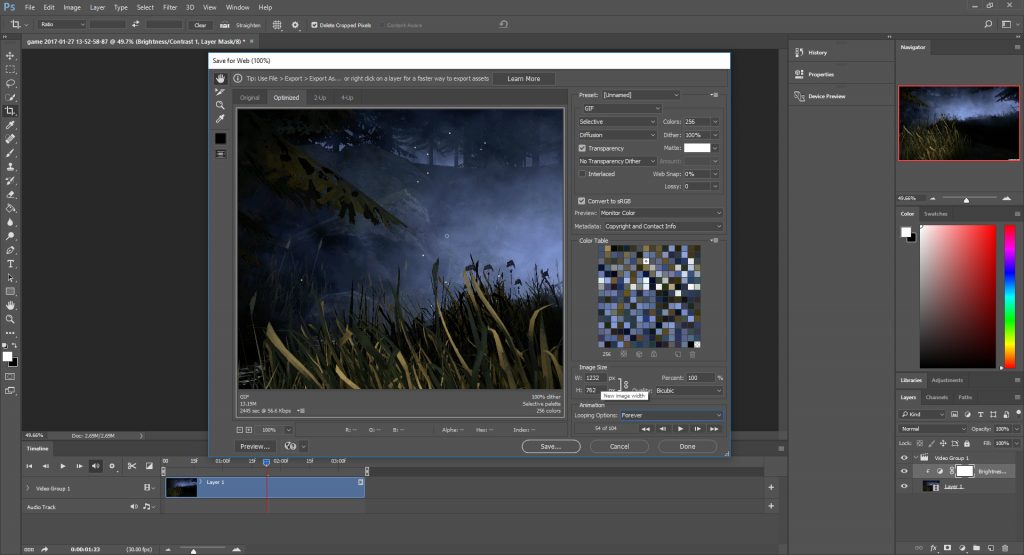Open the No Transparency Dither dropdown
The height and width of the screenshot is (555, 1024).
tap(617, 161)
